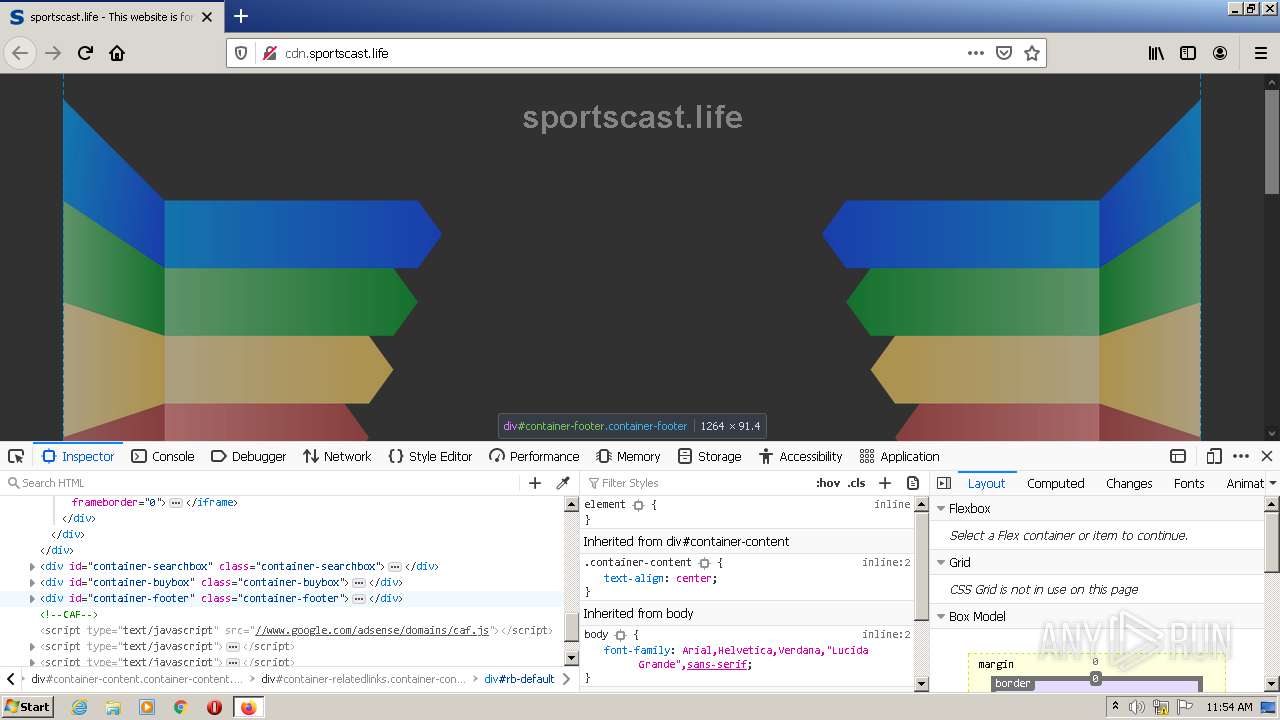Open the Application tab

pos(899,456)
